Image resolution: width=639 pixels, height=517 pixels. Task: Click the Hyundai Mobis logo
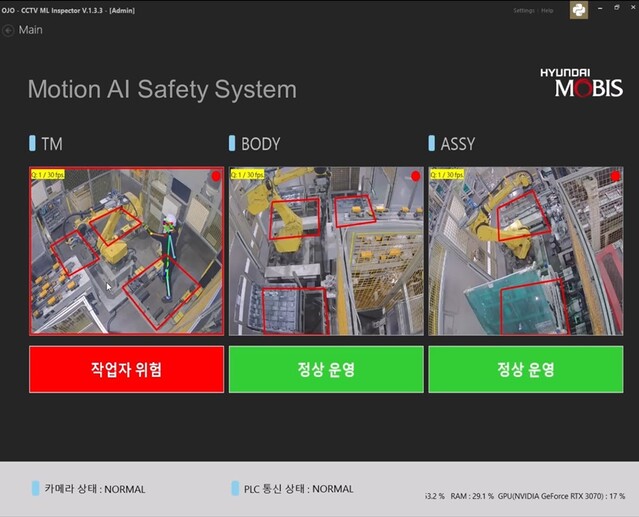pyautogui.click(x=581, y=82)
